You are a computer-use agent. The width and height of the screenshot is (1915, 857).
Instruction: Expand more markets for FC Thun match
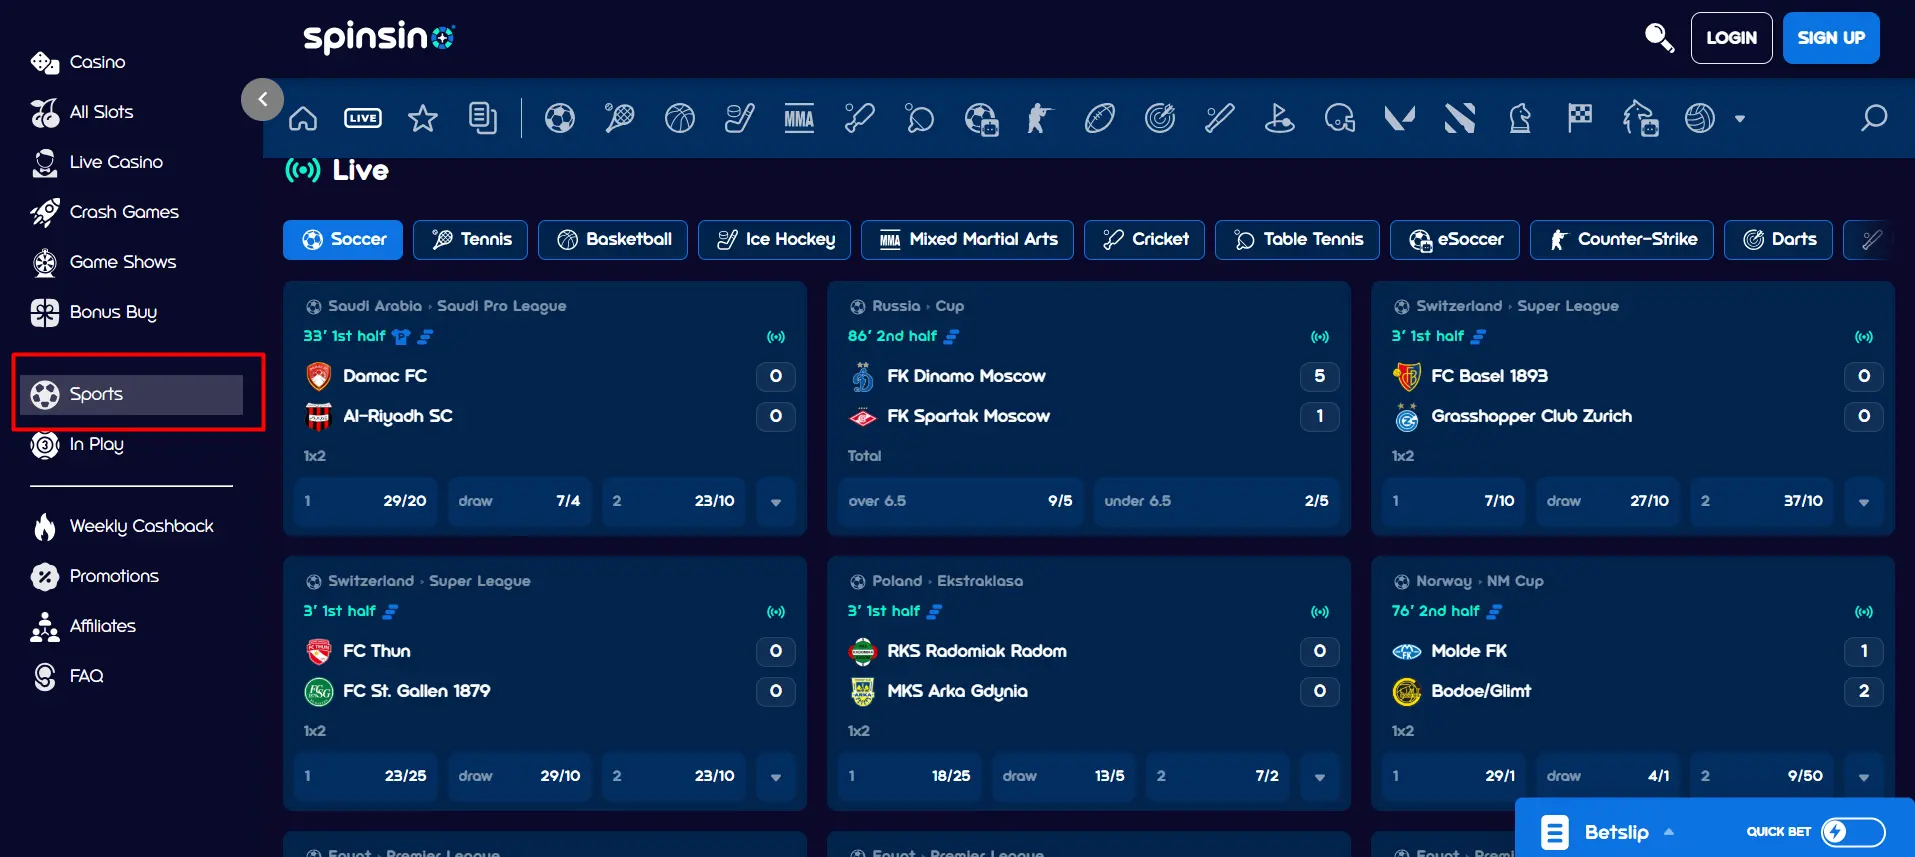pos(776,777)
